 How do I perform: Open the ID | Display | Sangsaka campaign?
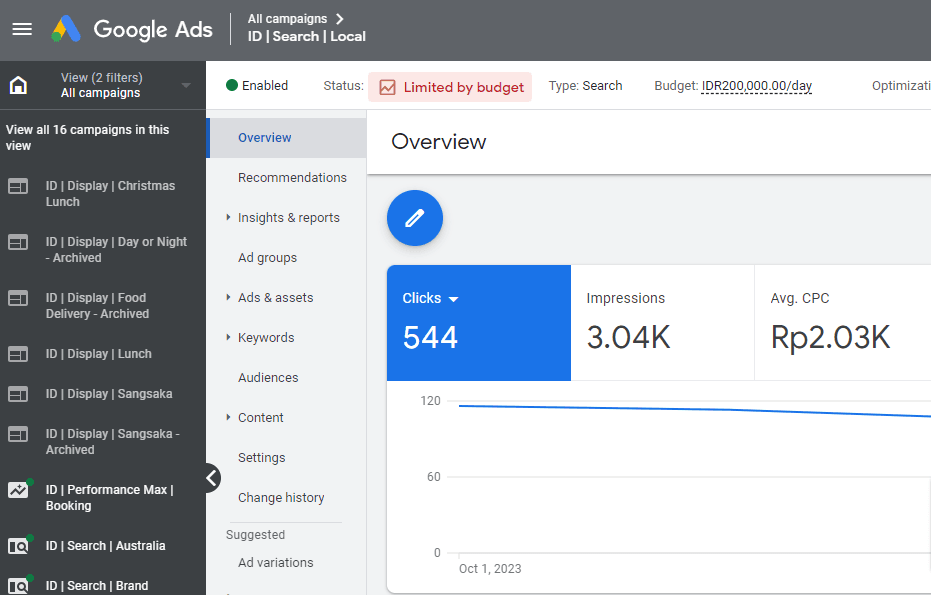click(108, 394)
